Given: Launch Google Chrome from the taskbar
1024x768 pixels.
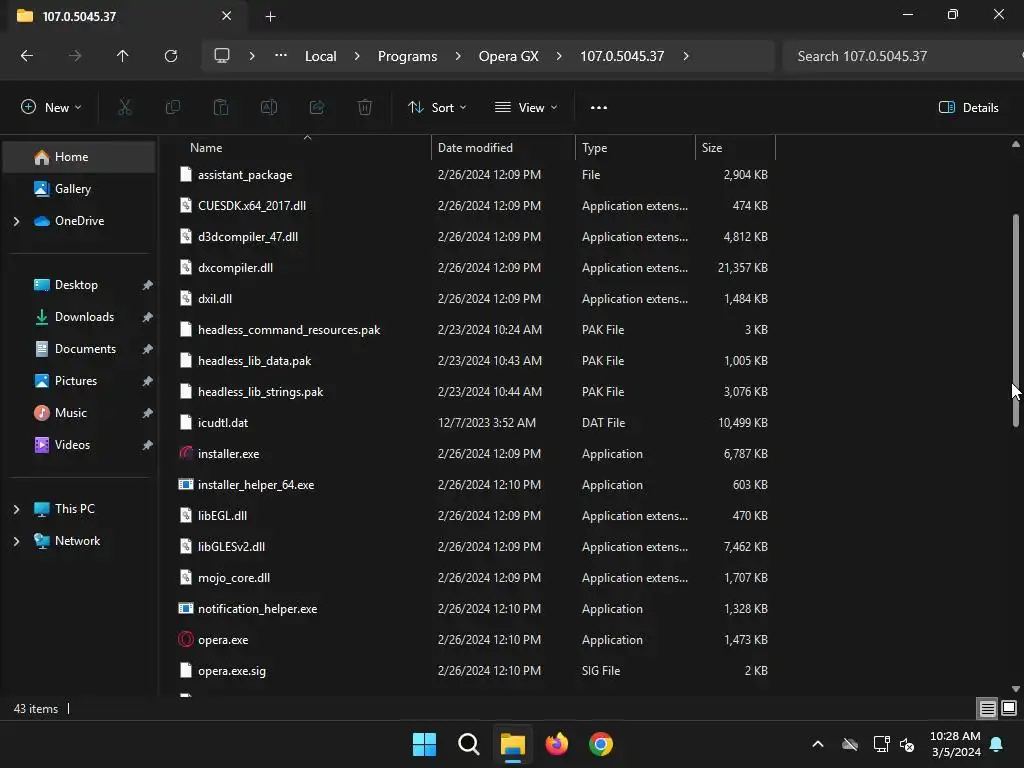Looking at the screenshot, I should tap(601, 744).
